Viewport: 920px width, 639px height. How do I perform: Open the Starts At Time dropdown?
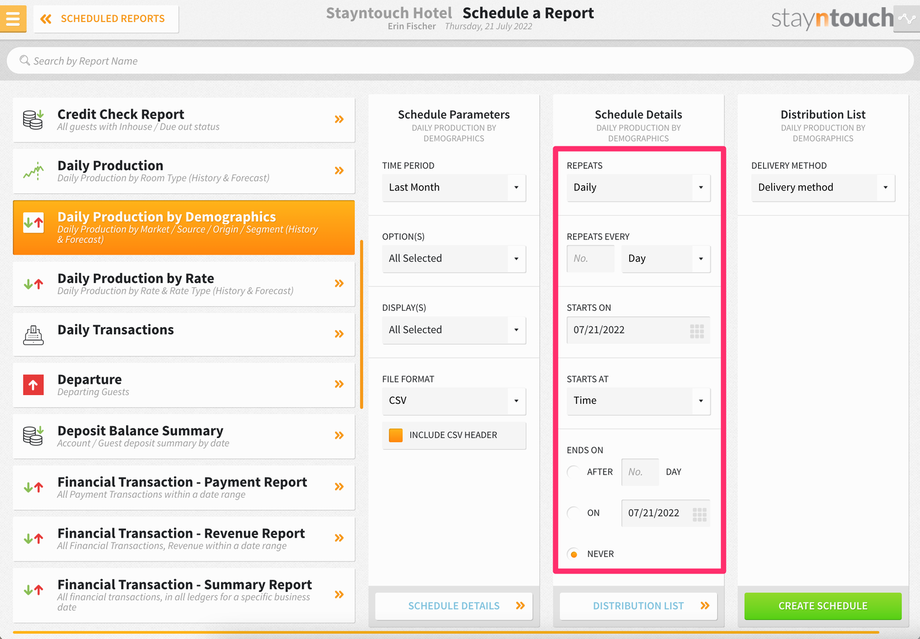[x=638, y=401]
